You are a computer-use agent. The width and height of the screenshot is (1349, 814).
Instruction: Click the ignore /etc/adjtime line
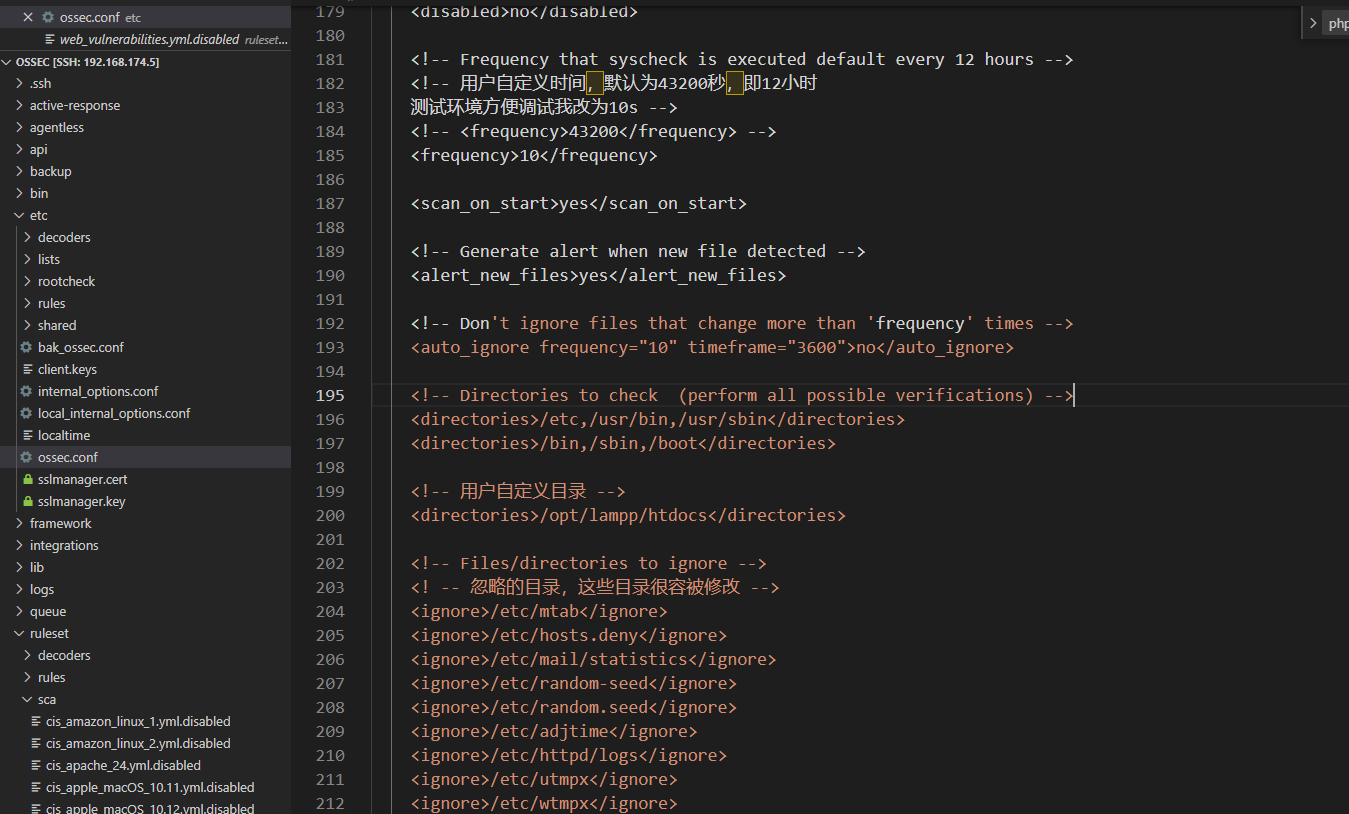point(553,731)
